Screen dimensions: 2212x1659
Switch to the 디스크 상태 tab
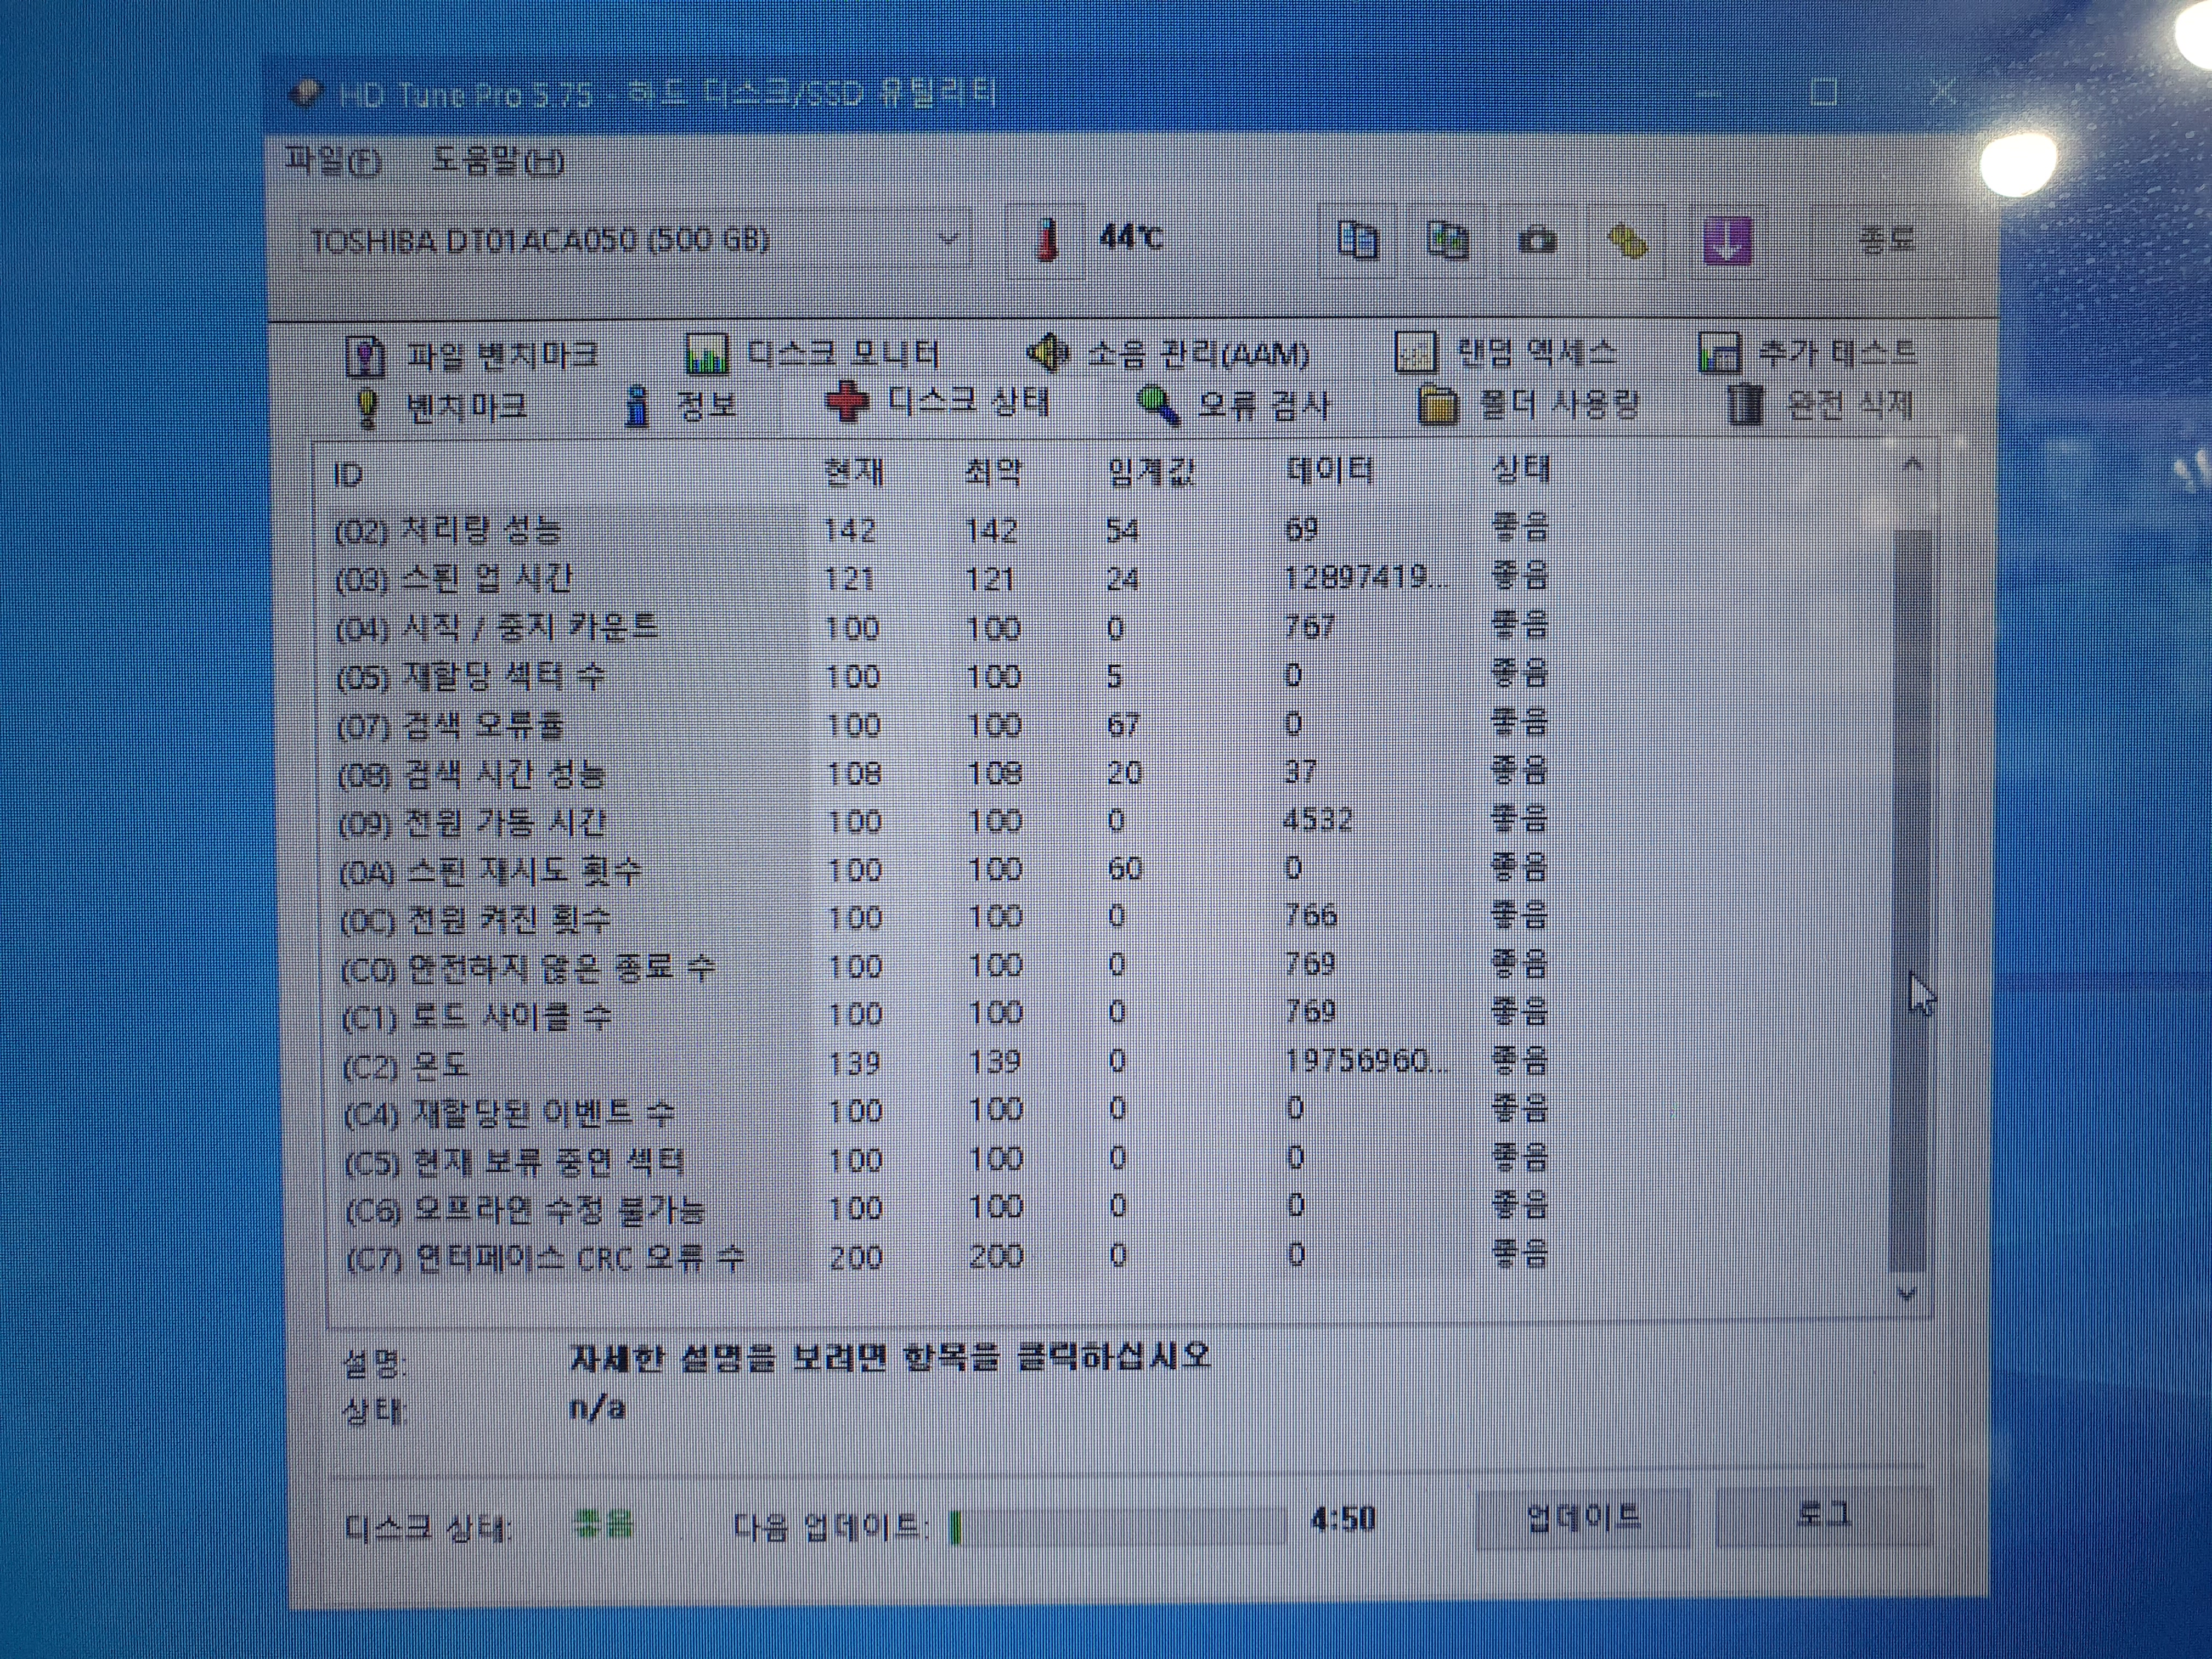pyautogui.click(x=938, y=403)
